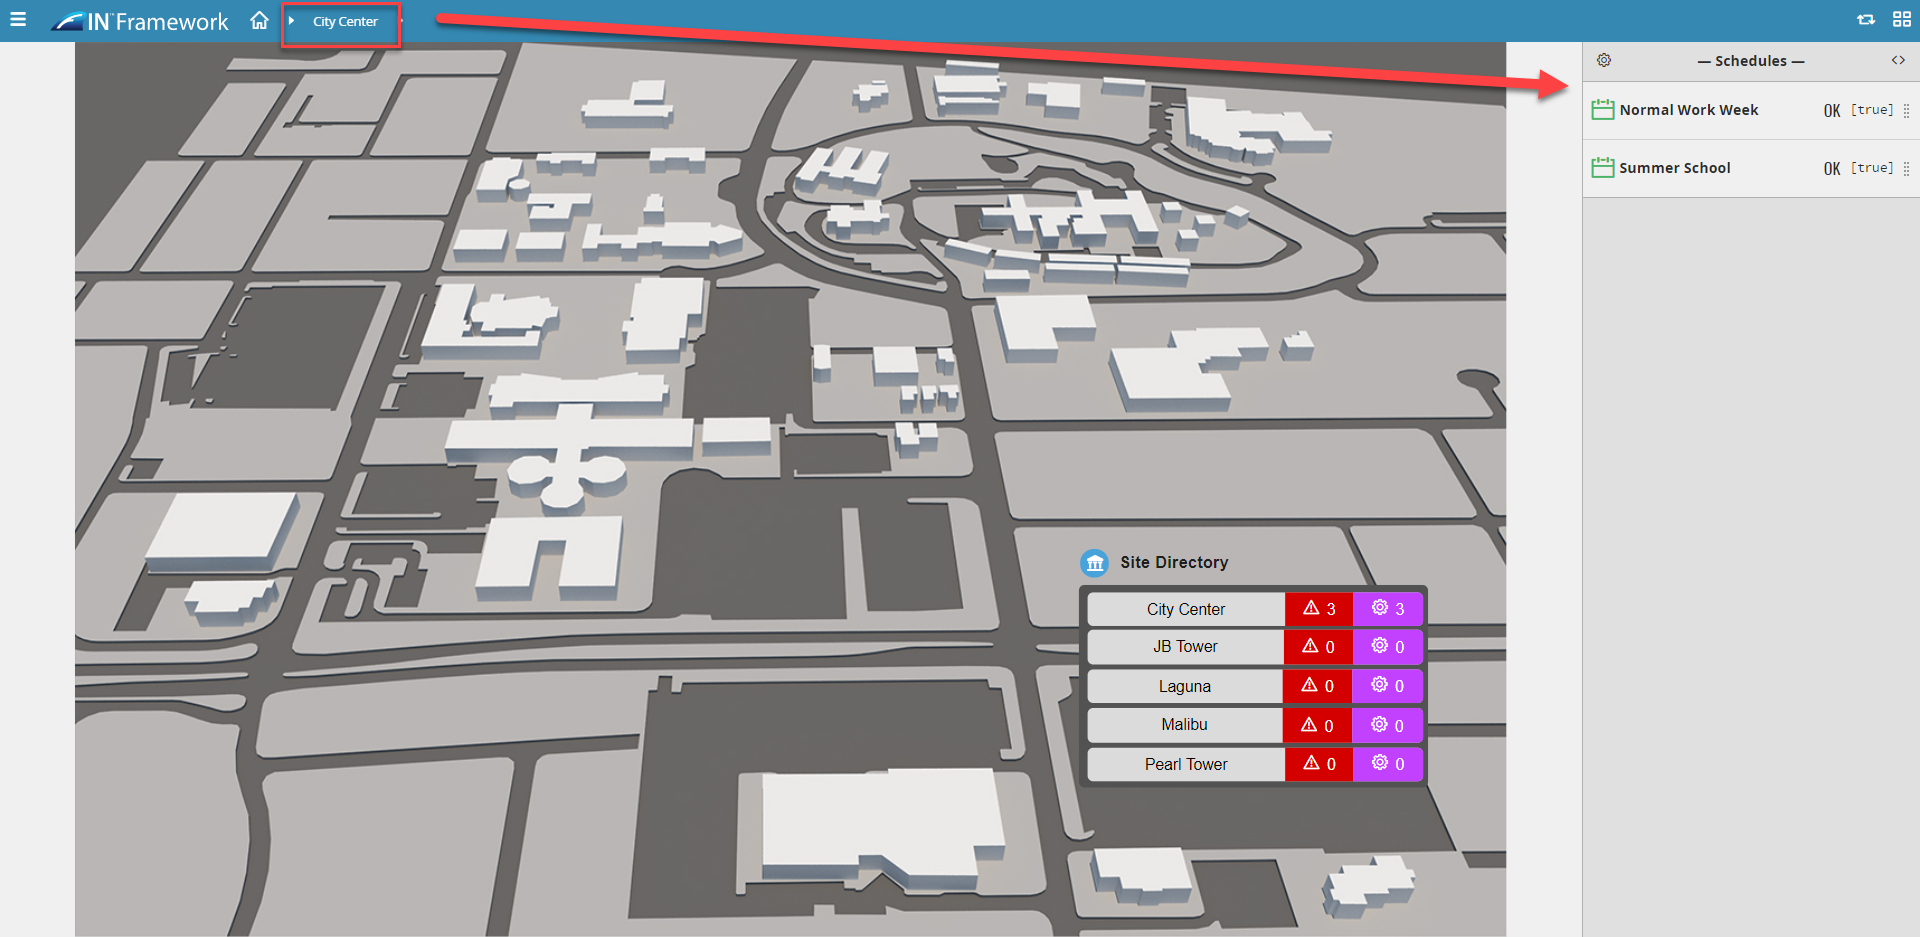View Pearl Tower alarm count

tap(1319, 764)
